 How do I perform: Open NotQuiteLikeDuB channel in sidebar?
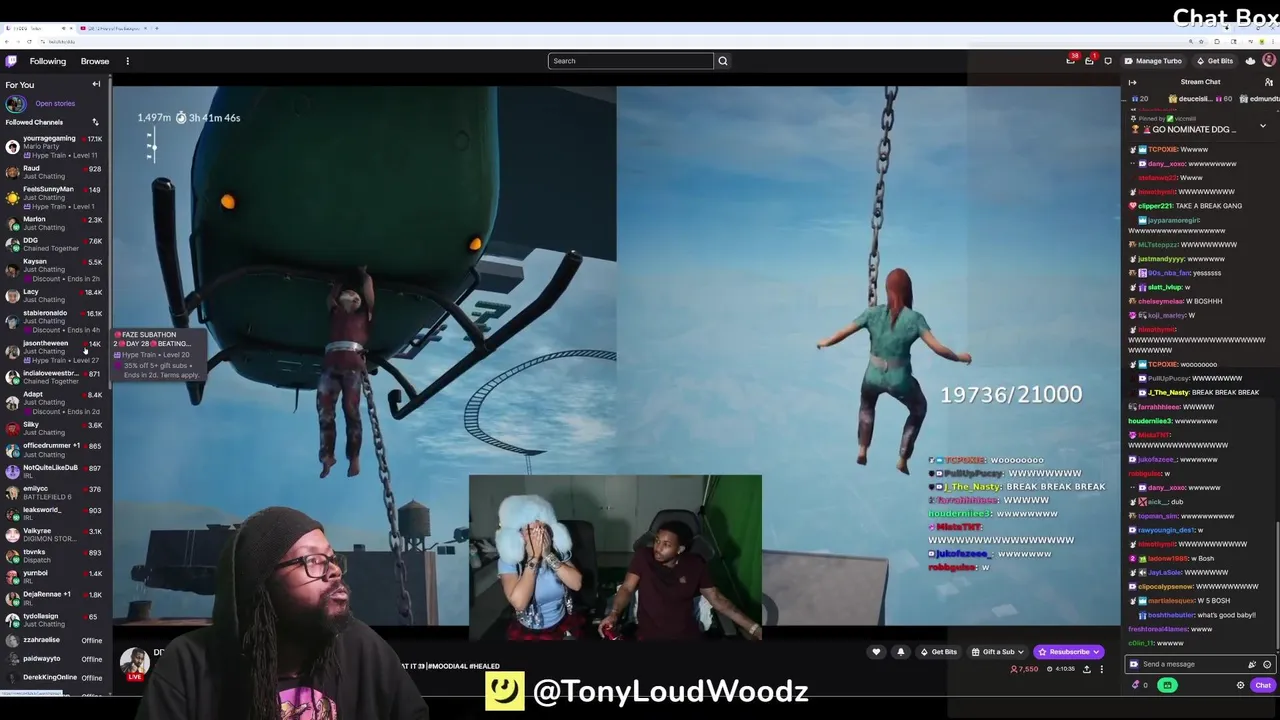pos(53,471)
